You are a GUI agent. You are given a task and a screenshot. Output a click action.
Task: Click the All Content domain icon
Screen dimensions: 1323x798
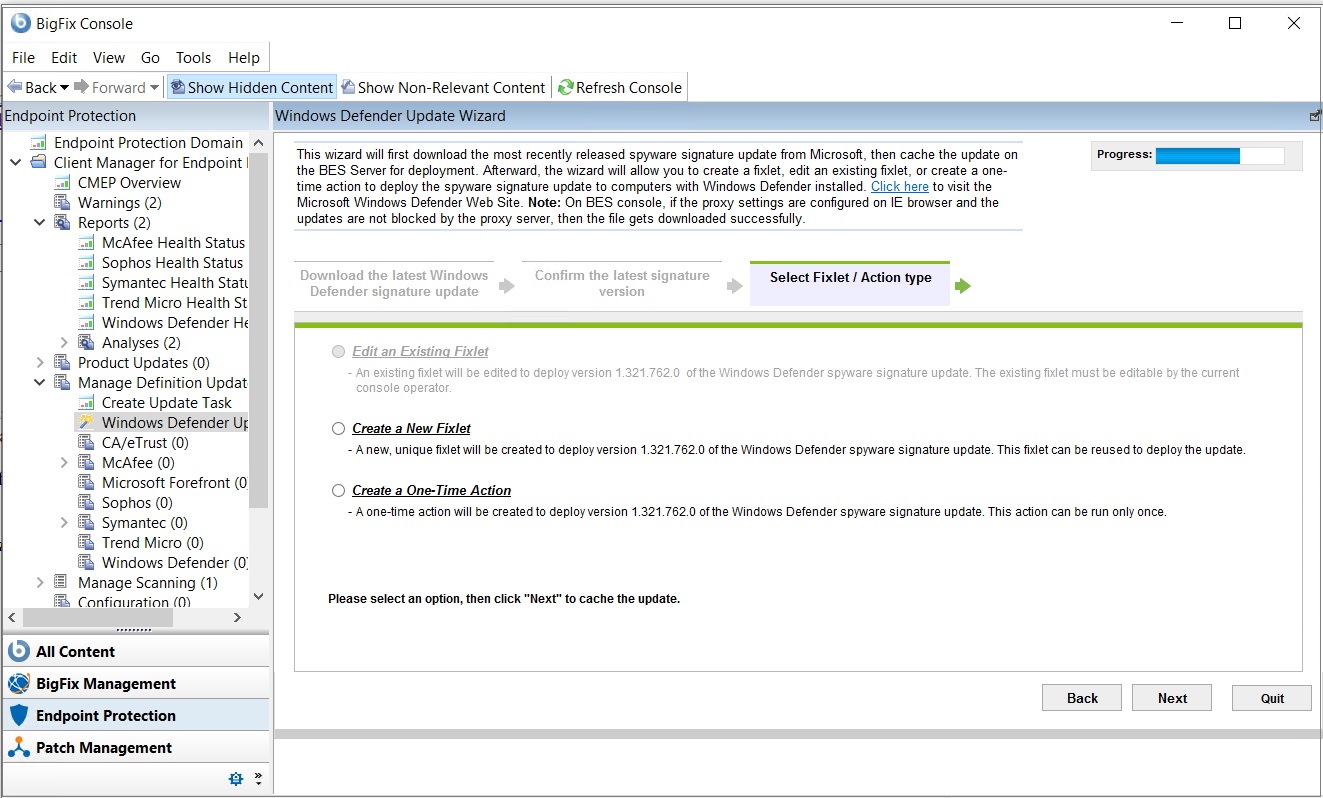pos(18,651)
